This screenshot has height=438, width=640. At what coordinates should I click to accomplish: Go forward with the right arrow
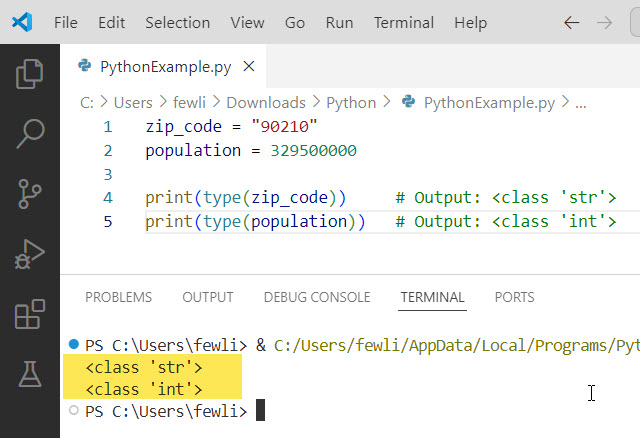pyautogui.click(x=604, y=22)
